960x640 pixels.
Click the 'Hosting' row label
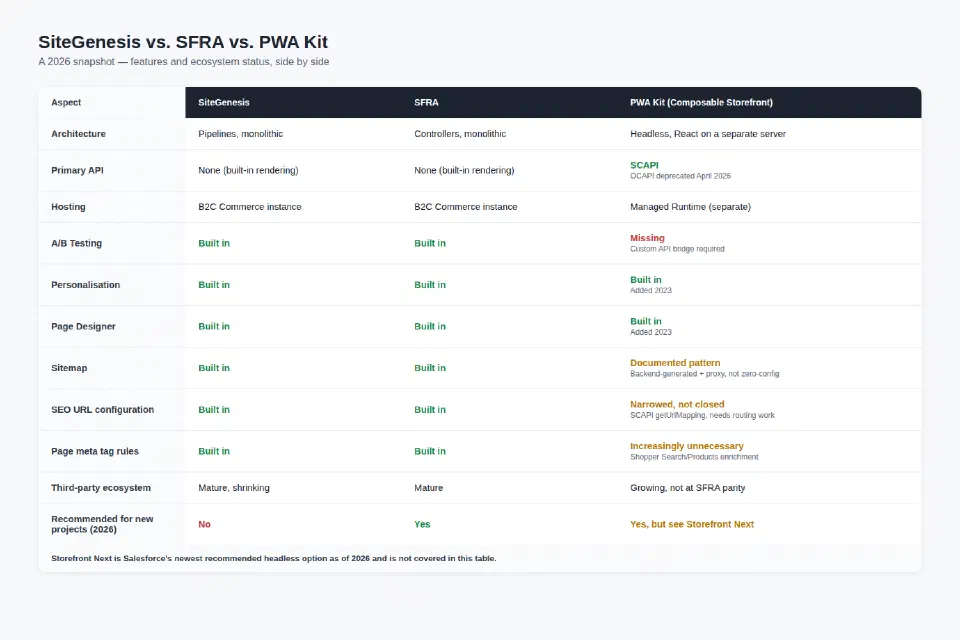(68, 207)
